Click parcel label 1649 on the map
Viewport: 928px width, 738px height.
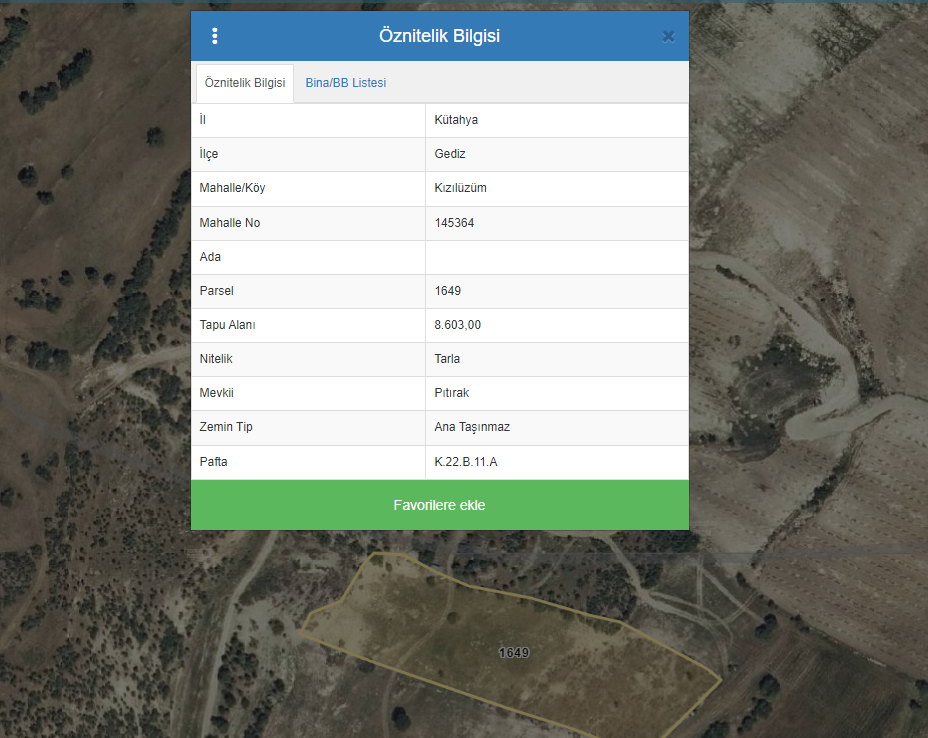coord(513,653)
